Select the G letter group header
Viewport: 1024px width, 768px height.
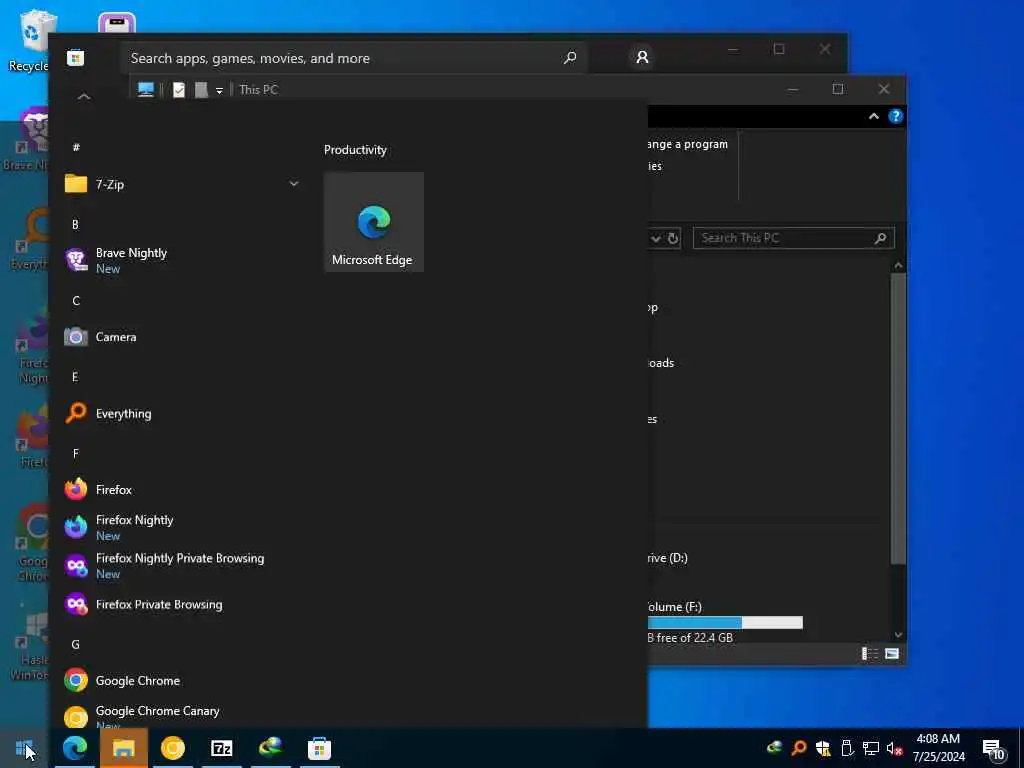click(x=76, y=645)
